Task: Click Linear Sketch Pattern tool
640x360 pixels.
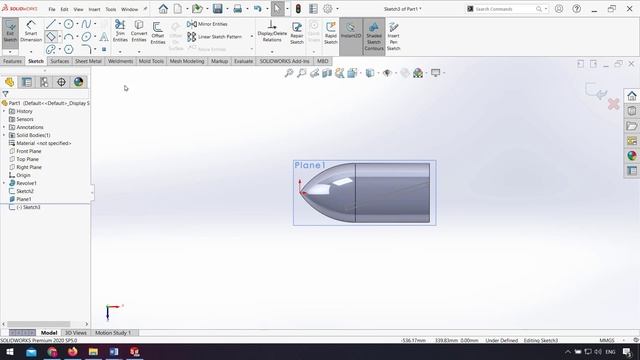Action: click(x=214, y=37)
